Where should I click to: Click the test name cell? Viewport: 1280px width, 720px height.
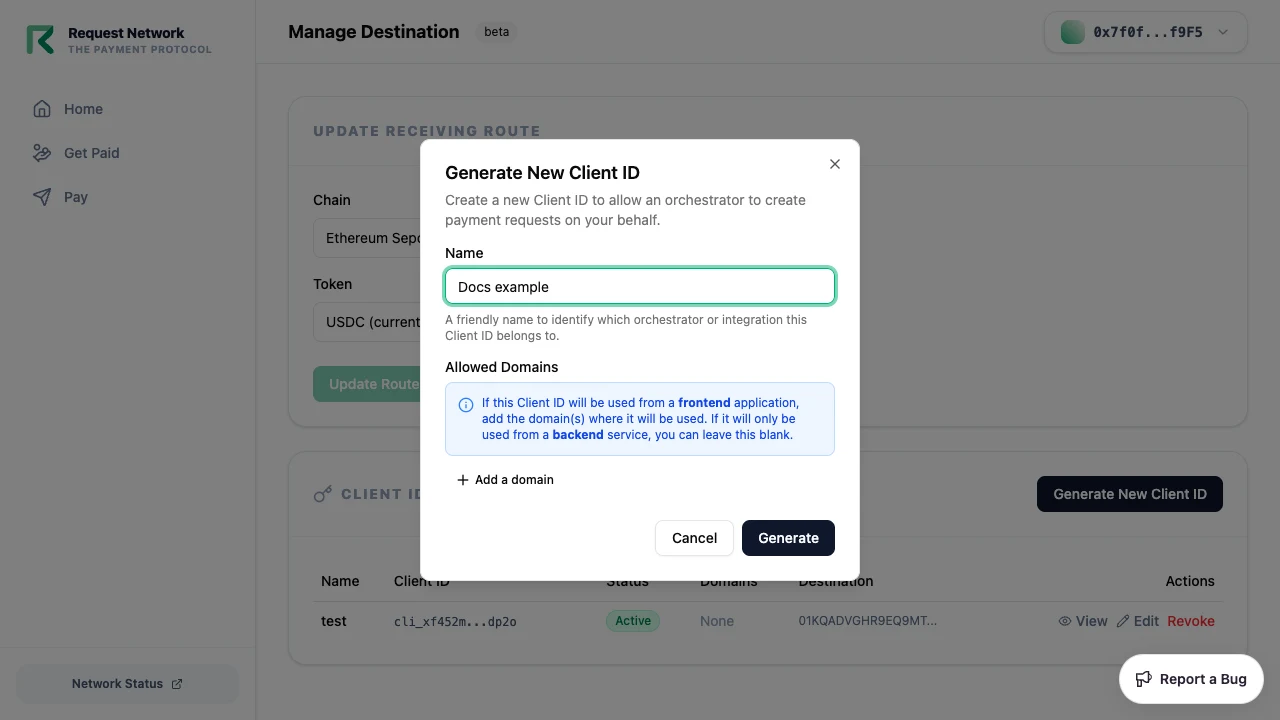click(x=334, y=621)
